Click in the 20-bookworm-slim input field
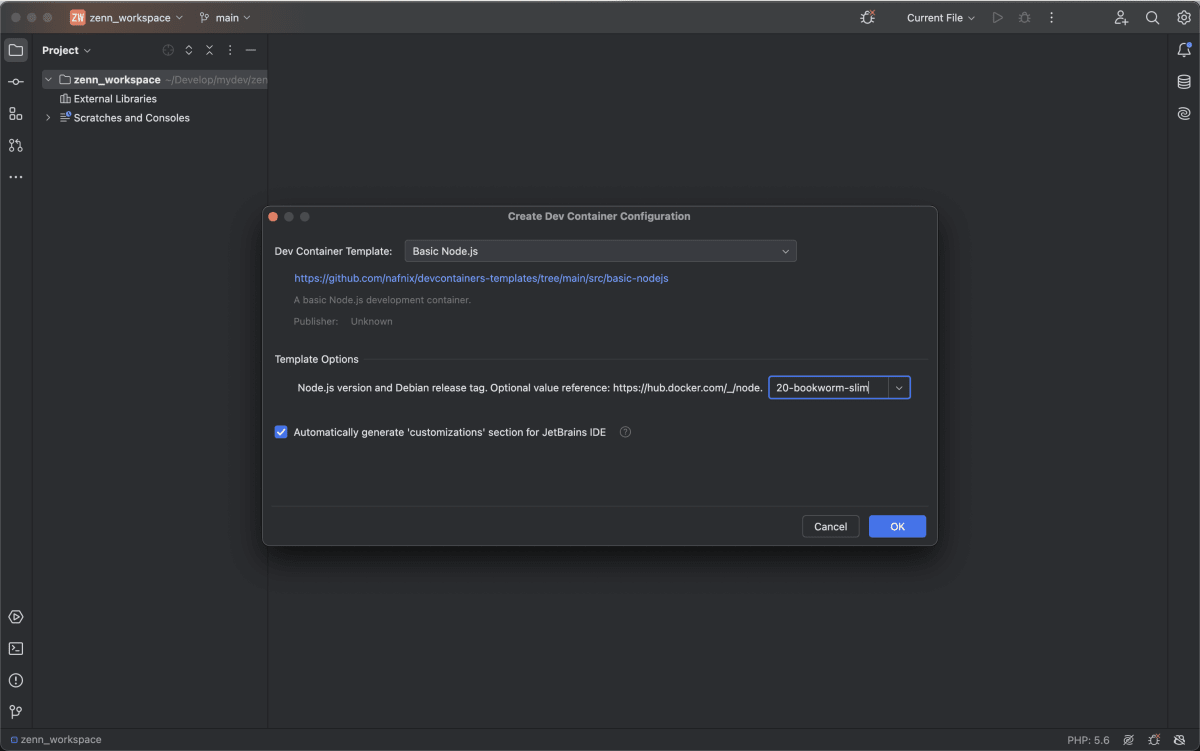1200x751 pixels. point(828,388)
